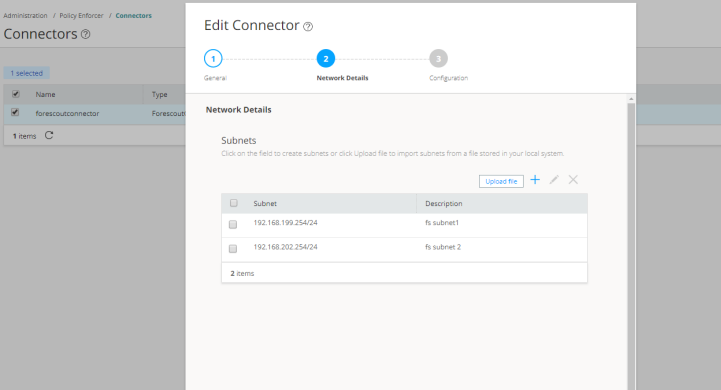Select step 2 Network Details
Image resolution: width=721 pixels, height=390 pixels.
(326, 58)
